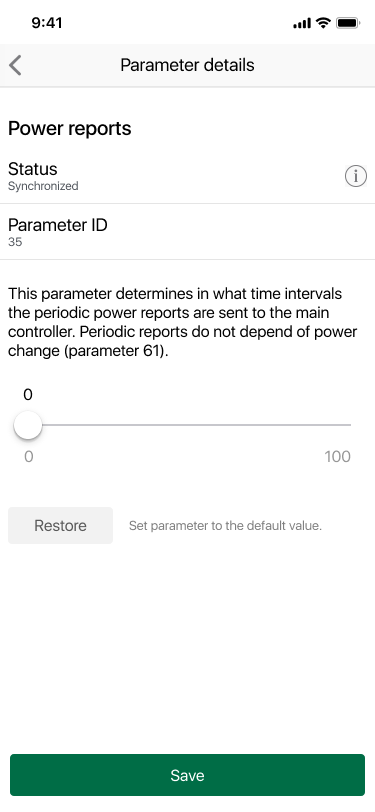Click the Synchronized status text
375x812 pixels.
[x=43, y=186]
